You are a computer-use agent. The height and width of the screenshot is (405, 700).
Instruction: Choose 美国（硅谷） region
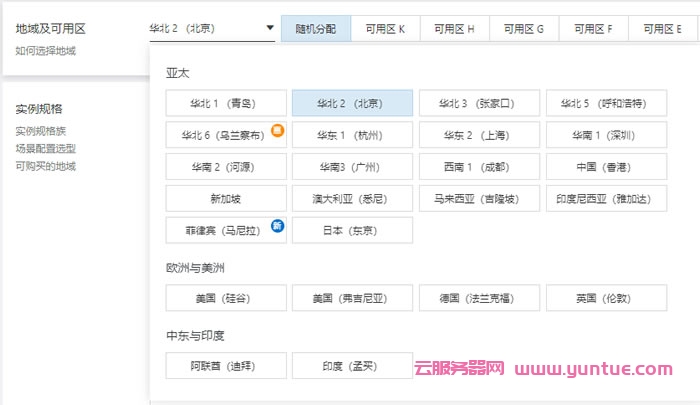(227, 298)
